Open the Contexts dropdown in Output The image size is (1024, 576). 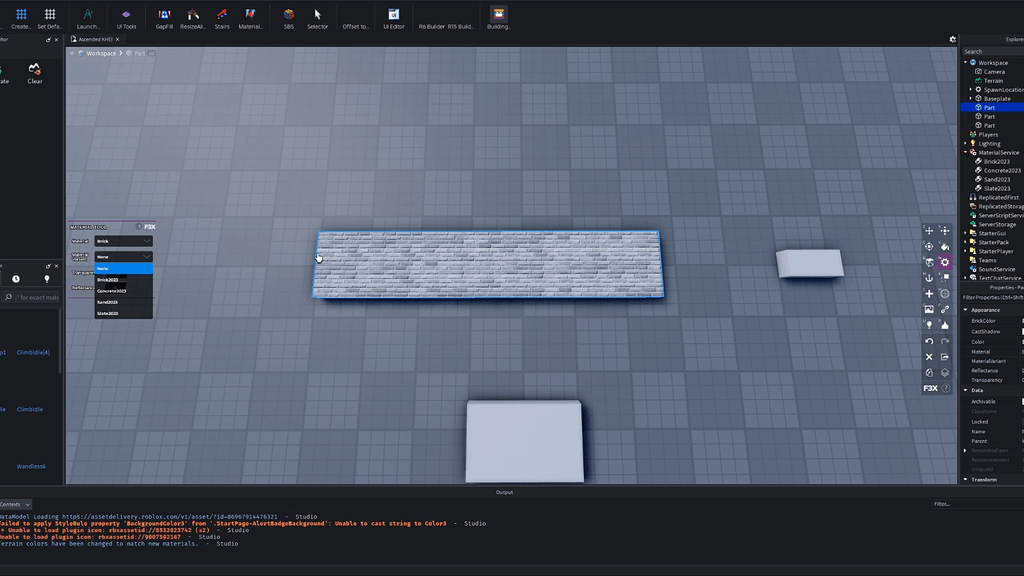coord(14,504)
